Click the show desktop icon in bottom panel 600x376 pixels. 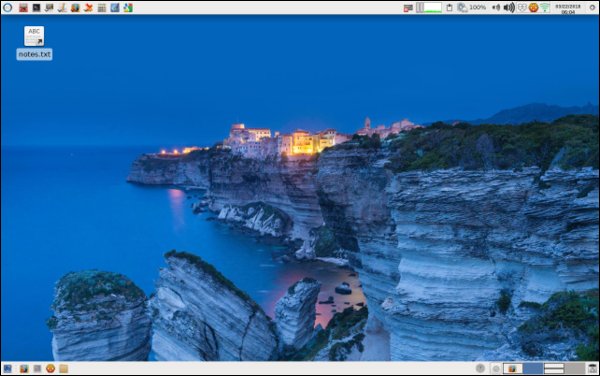click(x=7, y=368)
